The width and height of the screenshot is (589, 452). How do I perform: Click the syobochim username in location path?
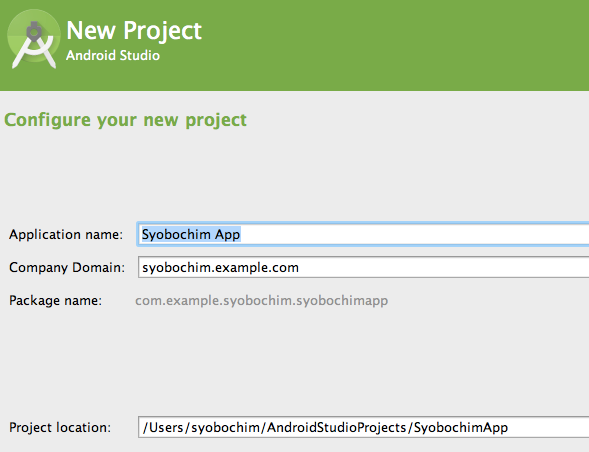[225, 428]
